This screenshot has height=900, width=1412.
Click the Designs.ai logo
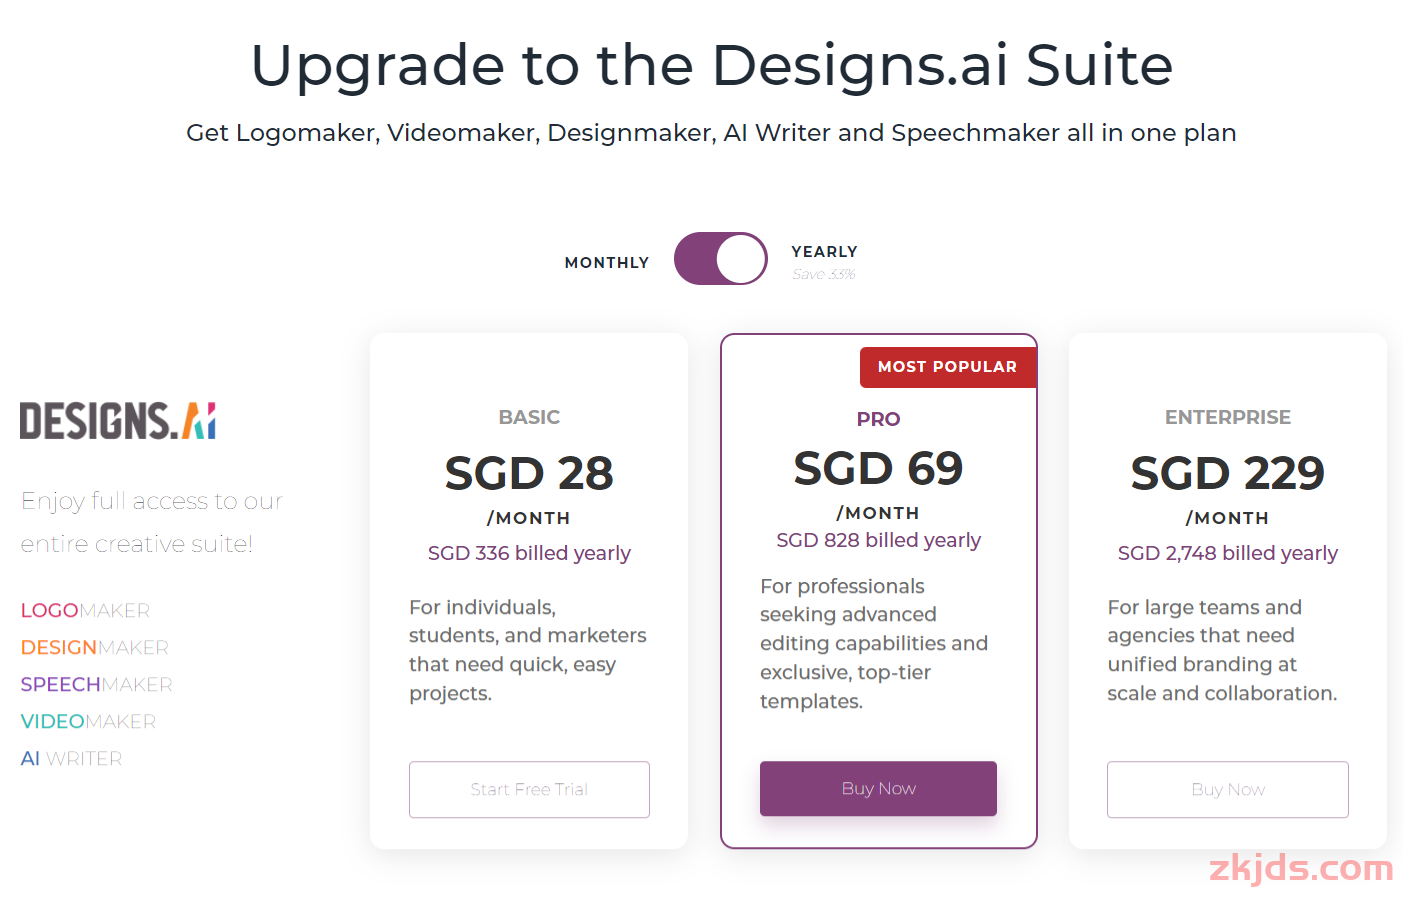tap(118, 421)
